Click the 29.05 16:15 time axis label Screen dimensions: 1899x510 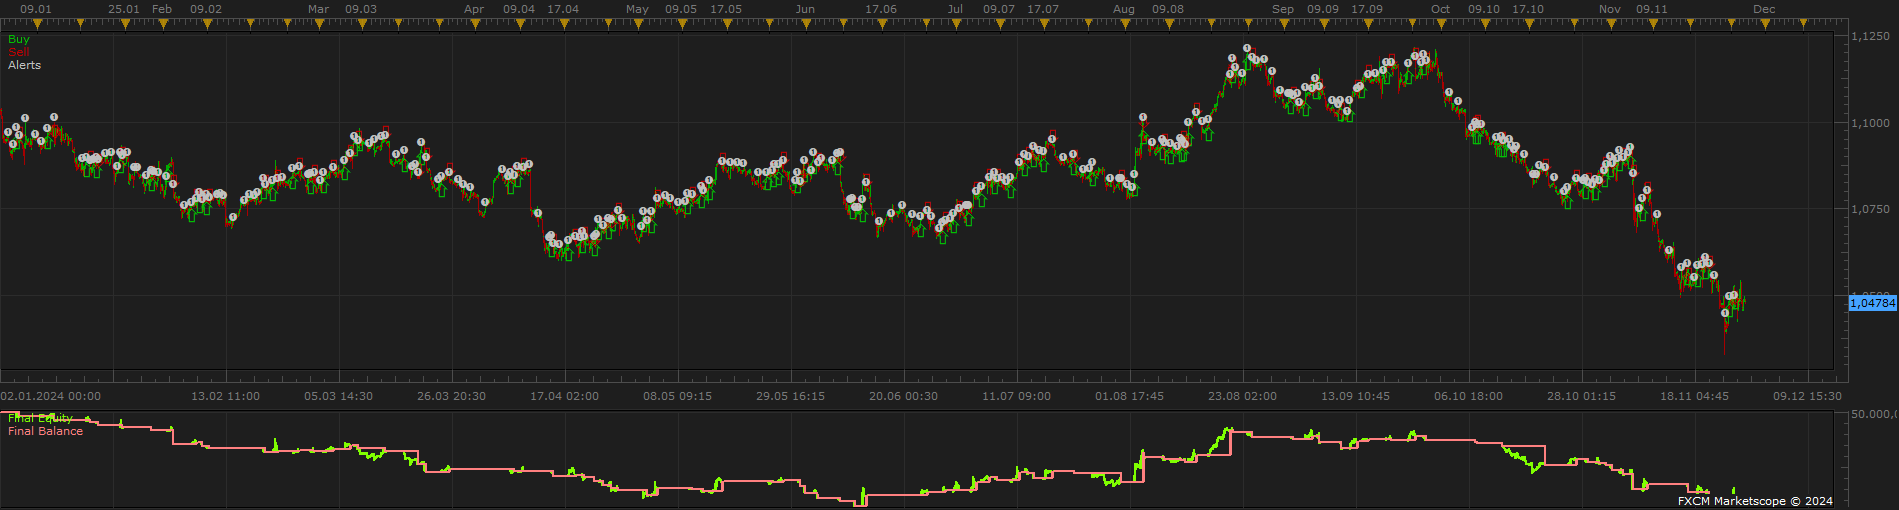tap(790, 396)
